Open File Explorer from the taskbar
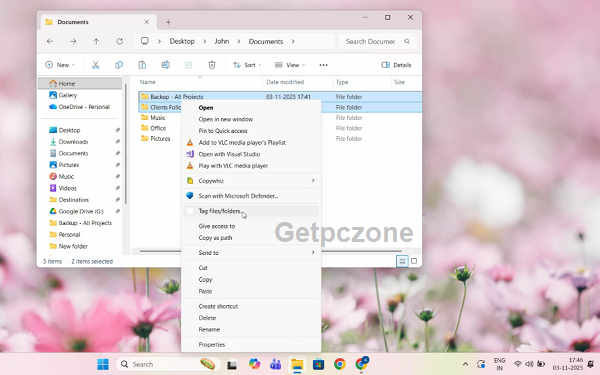600x375 pixels. pyautogui.click(x=297, y=364)
